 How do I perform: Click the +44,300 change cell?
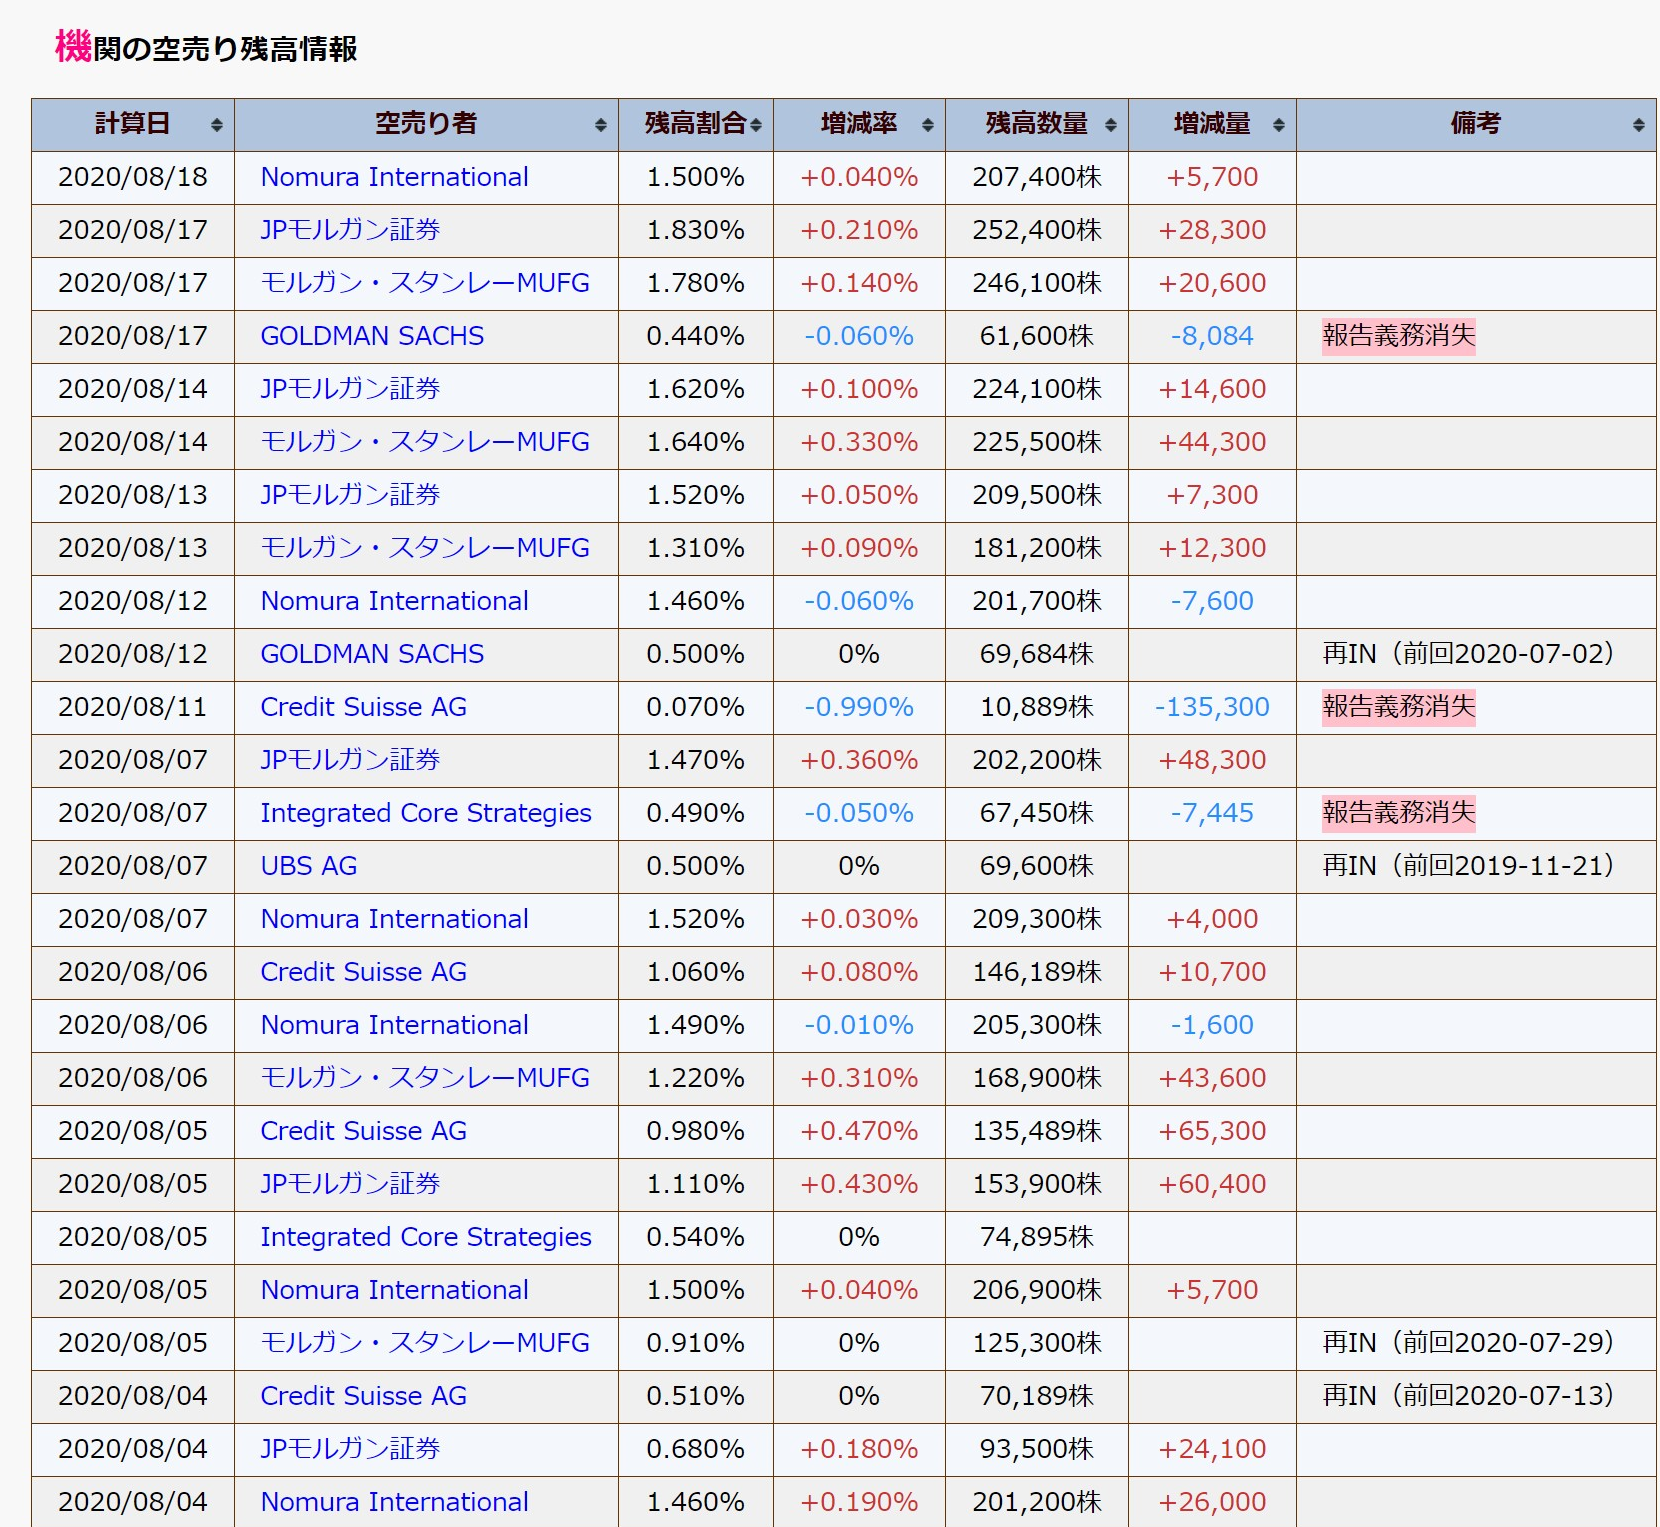pyautogui.click(x=1212, y=442)
